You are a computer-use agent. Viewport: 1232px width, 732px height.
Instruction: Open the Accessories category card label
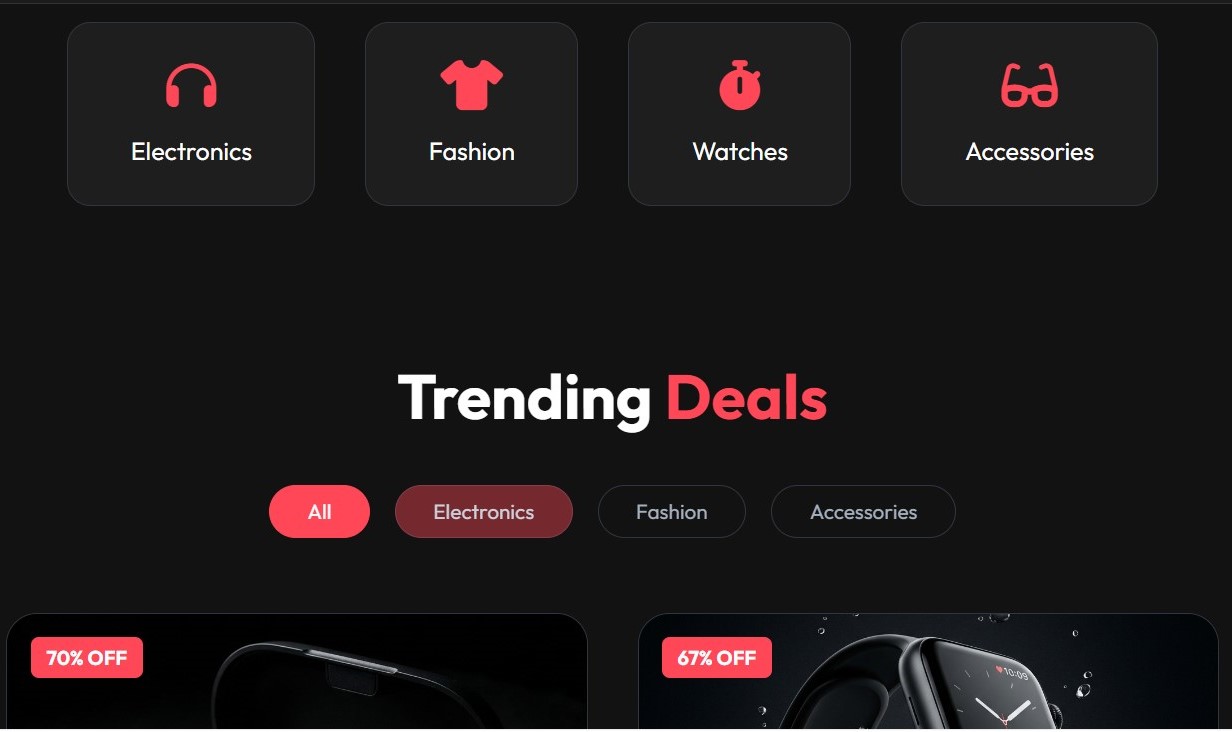click(1029, 152)
